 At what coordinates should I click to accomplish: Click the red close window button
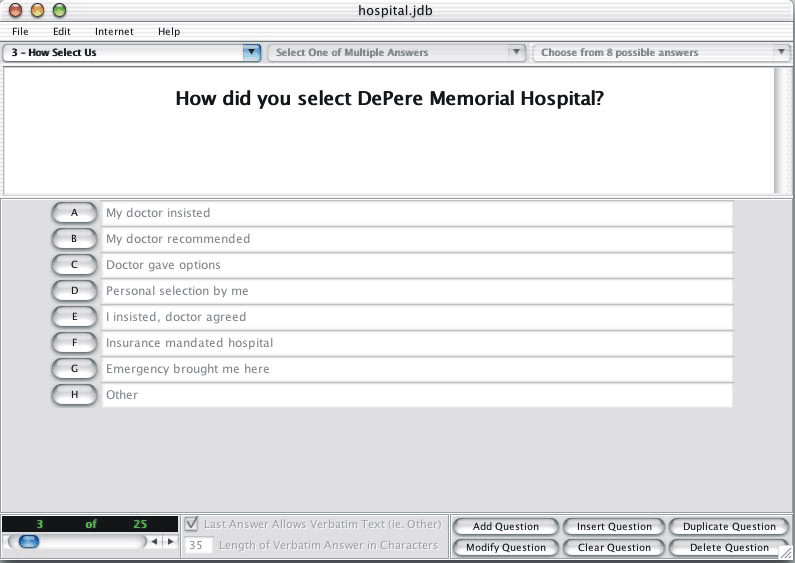click(x=16, y=10)
